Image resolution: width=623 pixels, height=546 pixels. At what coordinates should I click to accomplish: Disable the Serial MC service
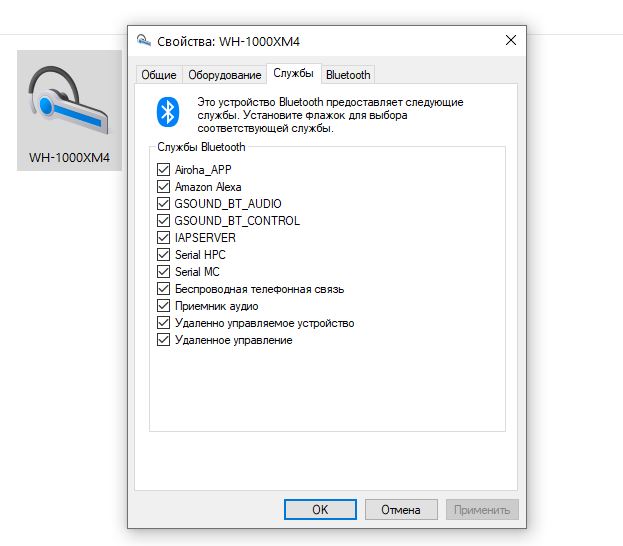click(163, 271)
